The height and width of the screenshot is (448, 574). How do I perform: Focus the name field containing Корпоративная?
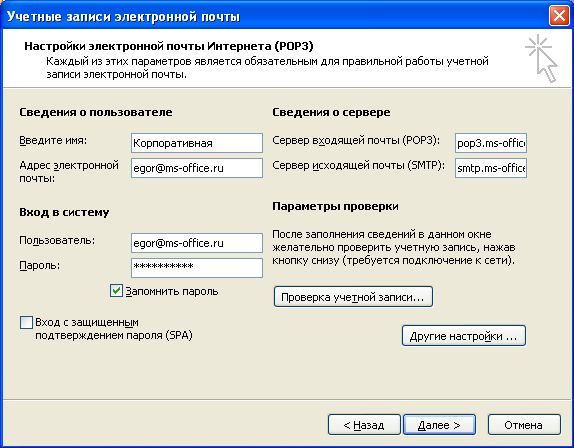(197, 143)
